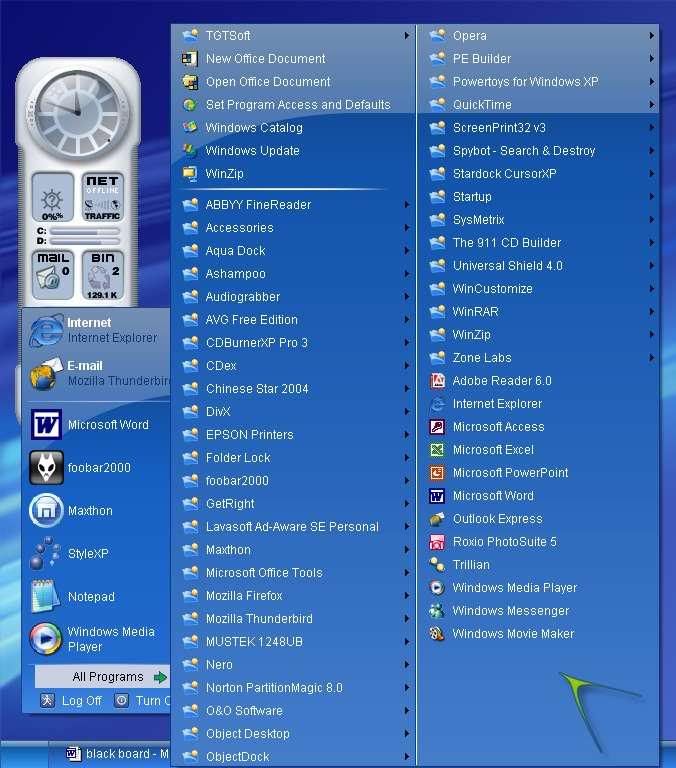Launch foobar2000 alien icon in start menu
Screen dimensions: 676x768
tap(47, 468)
